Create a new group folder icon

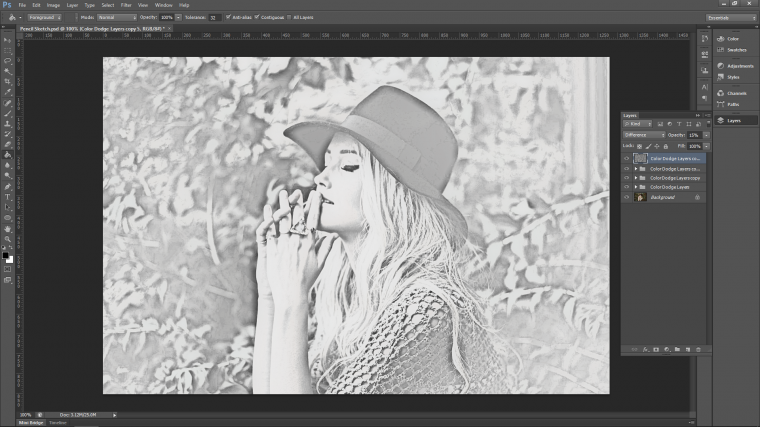[x=677, y=349]
